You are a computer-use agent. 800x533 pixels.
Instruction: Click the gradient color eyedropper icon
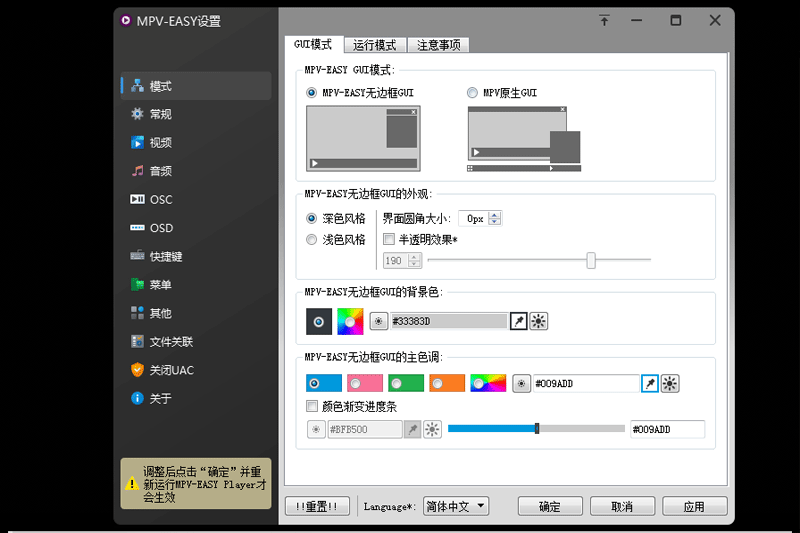[412, 429]
